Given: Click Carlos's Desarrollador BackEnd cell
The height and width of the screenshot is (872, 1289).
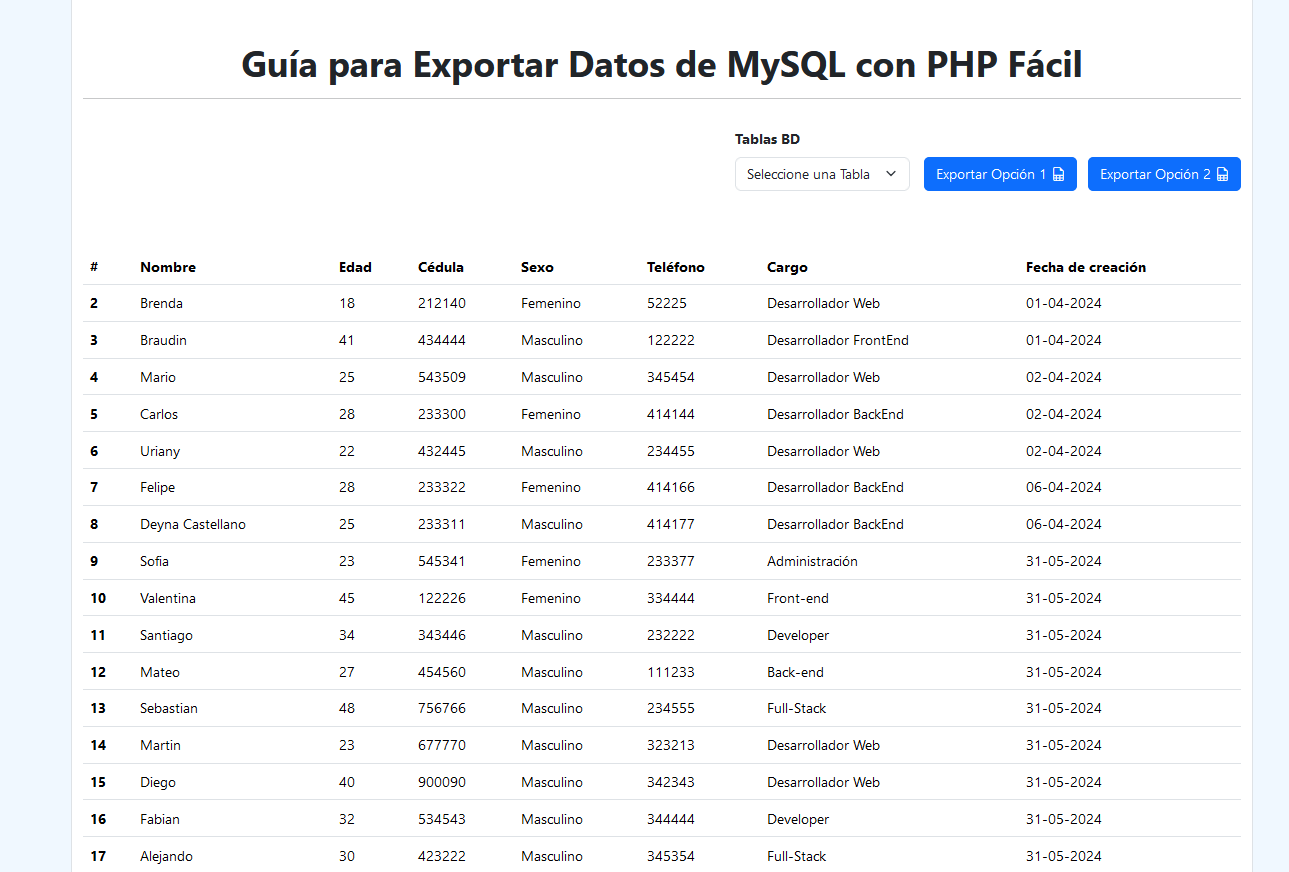Looking at the screenshot, I should click(x=835, y=414).
